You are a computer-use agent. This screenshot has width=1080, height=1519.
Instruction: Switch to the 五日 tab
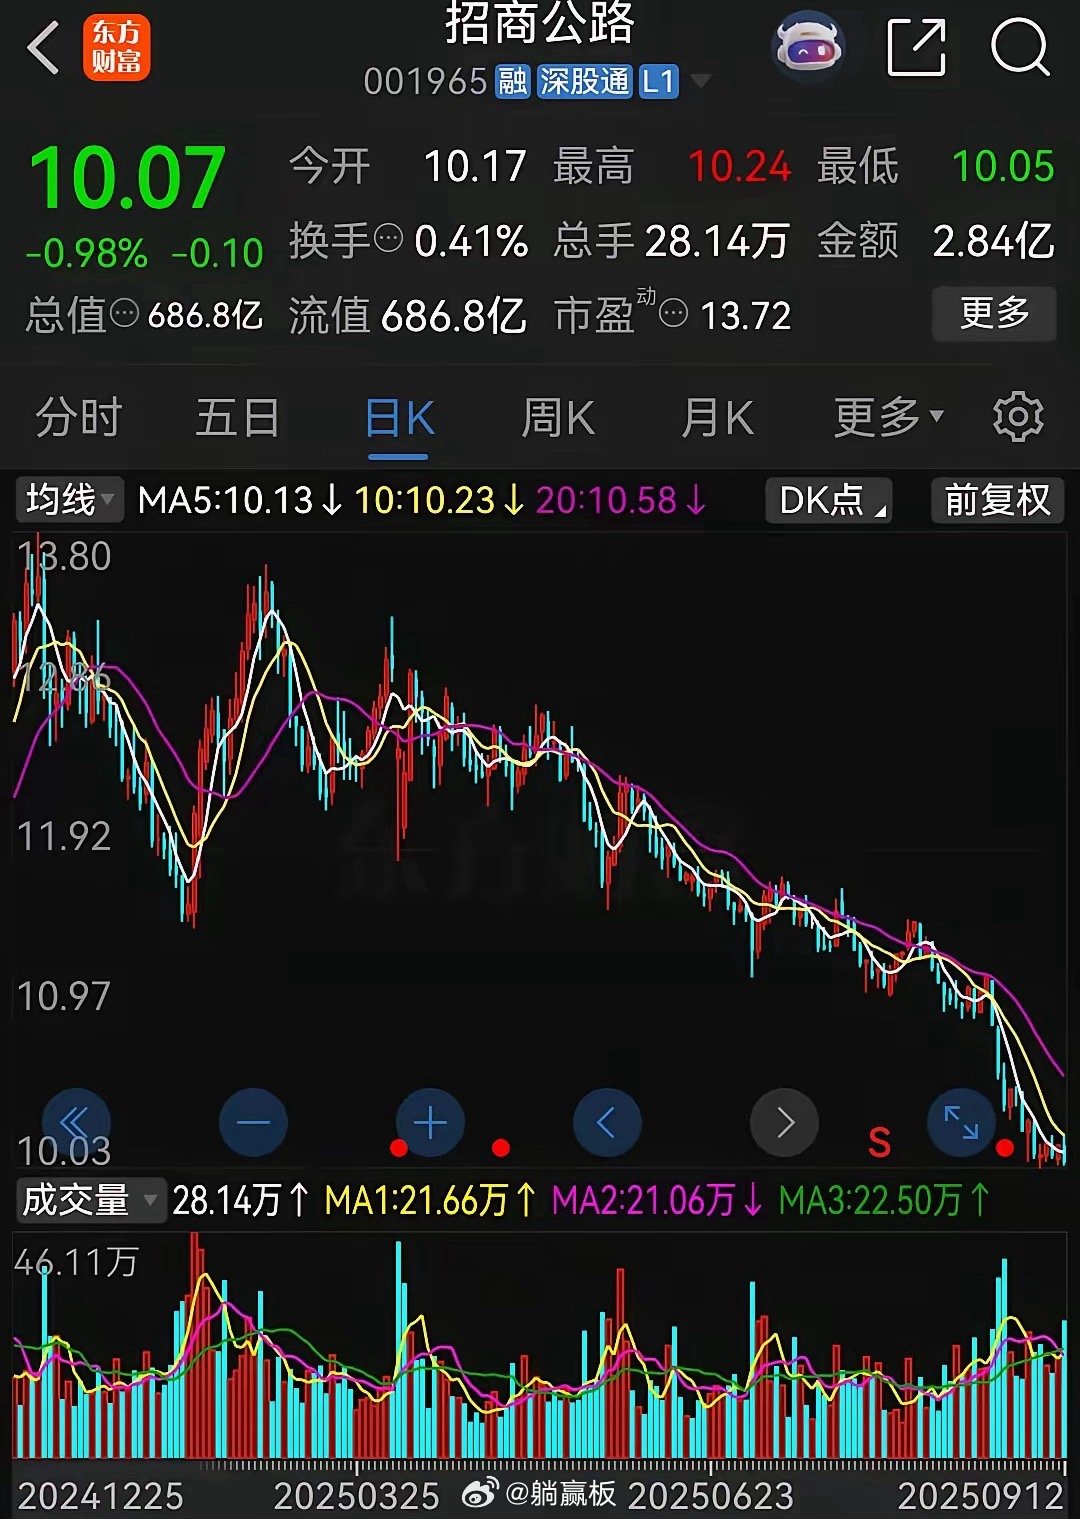pyautogui.click(x=238, y=417)
